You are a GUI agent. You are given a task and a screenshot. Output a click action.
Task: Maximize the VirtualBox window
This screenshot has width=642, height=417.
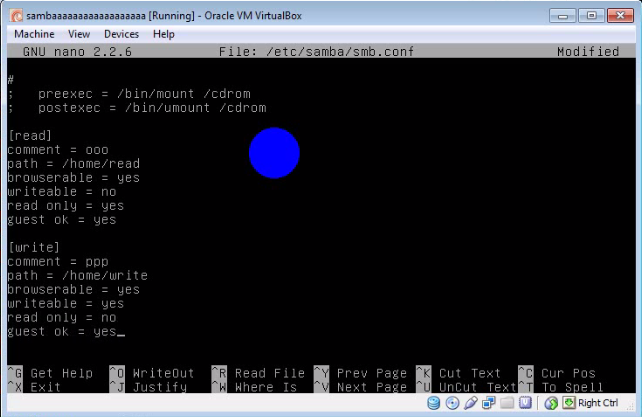coord(591,16)
